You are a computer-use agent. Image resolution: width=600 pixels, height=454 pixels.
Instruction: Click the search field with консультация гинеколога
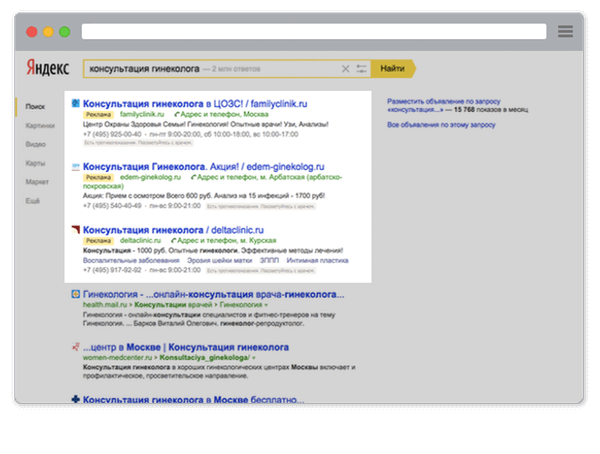coord(227,69)
